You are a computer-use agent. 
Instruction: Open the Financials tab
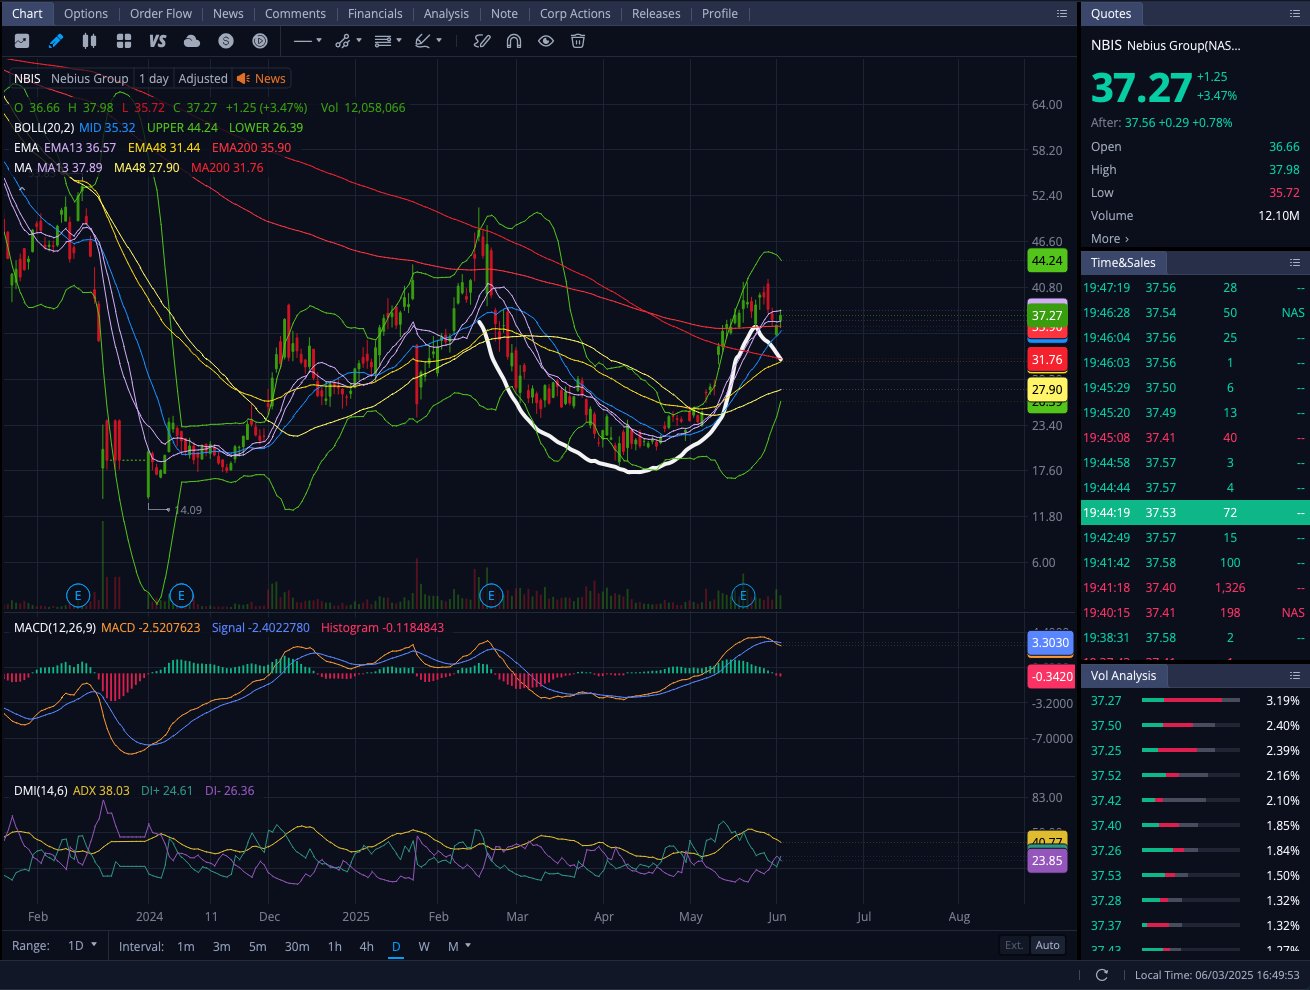pyautogui.click(x=375, y=14)
